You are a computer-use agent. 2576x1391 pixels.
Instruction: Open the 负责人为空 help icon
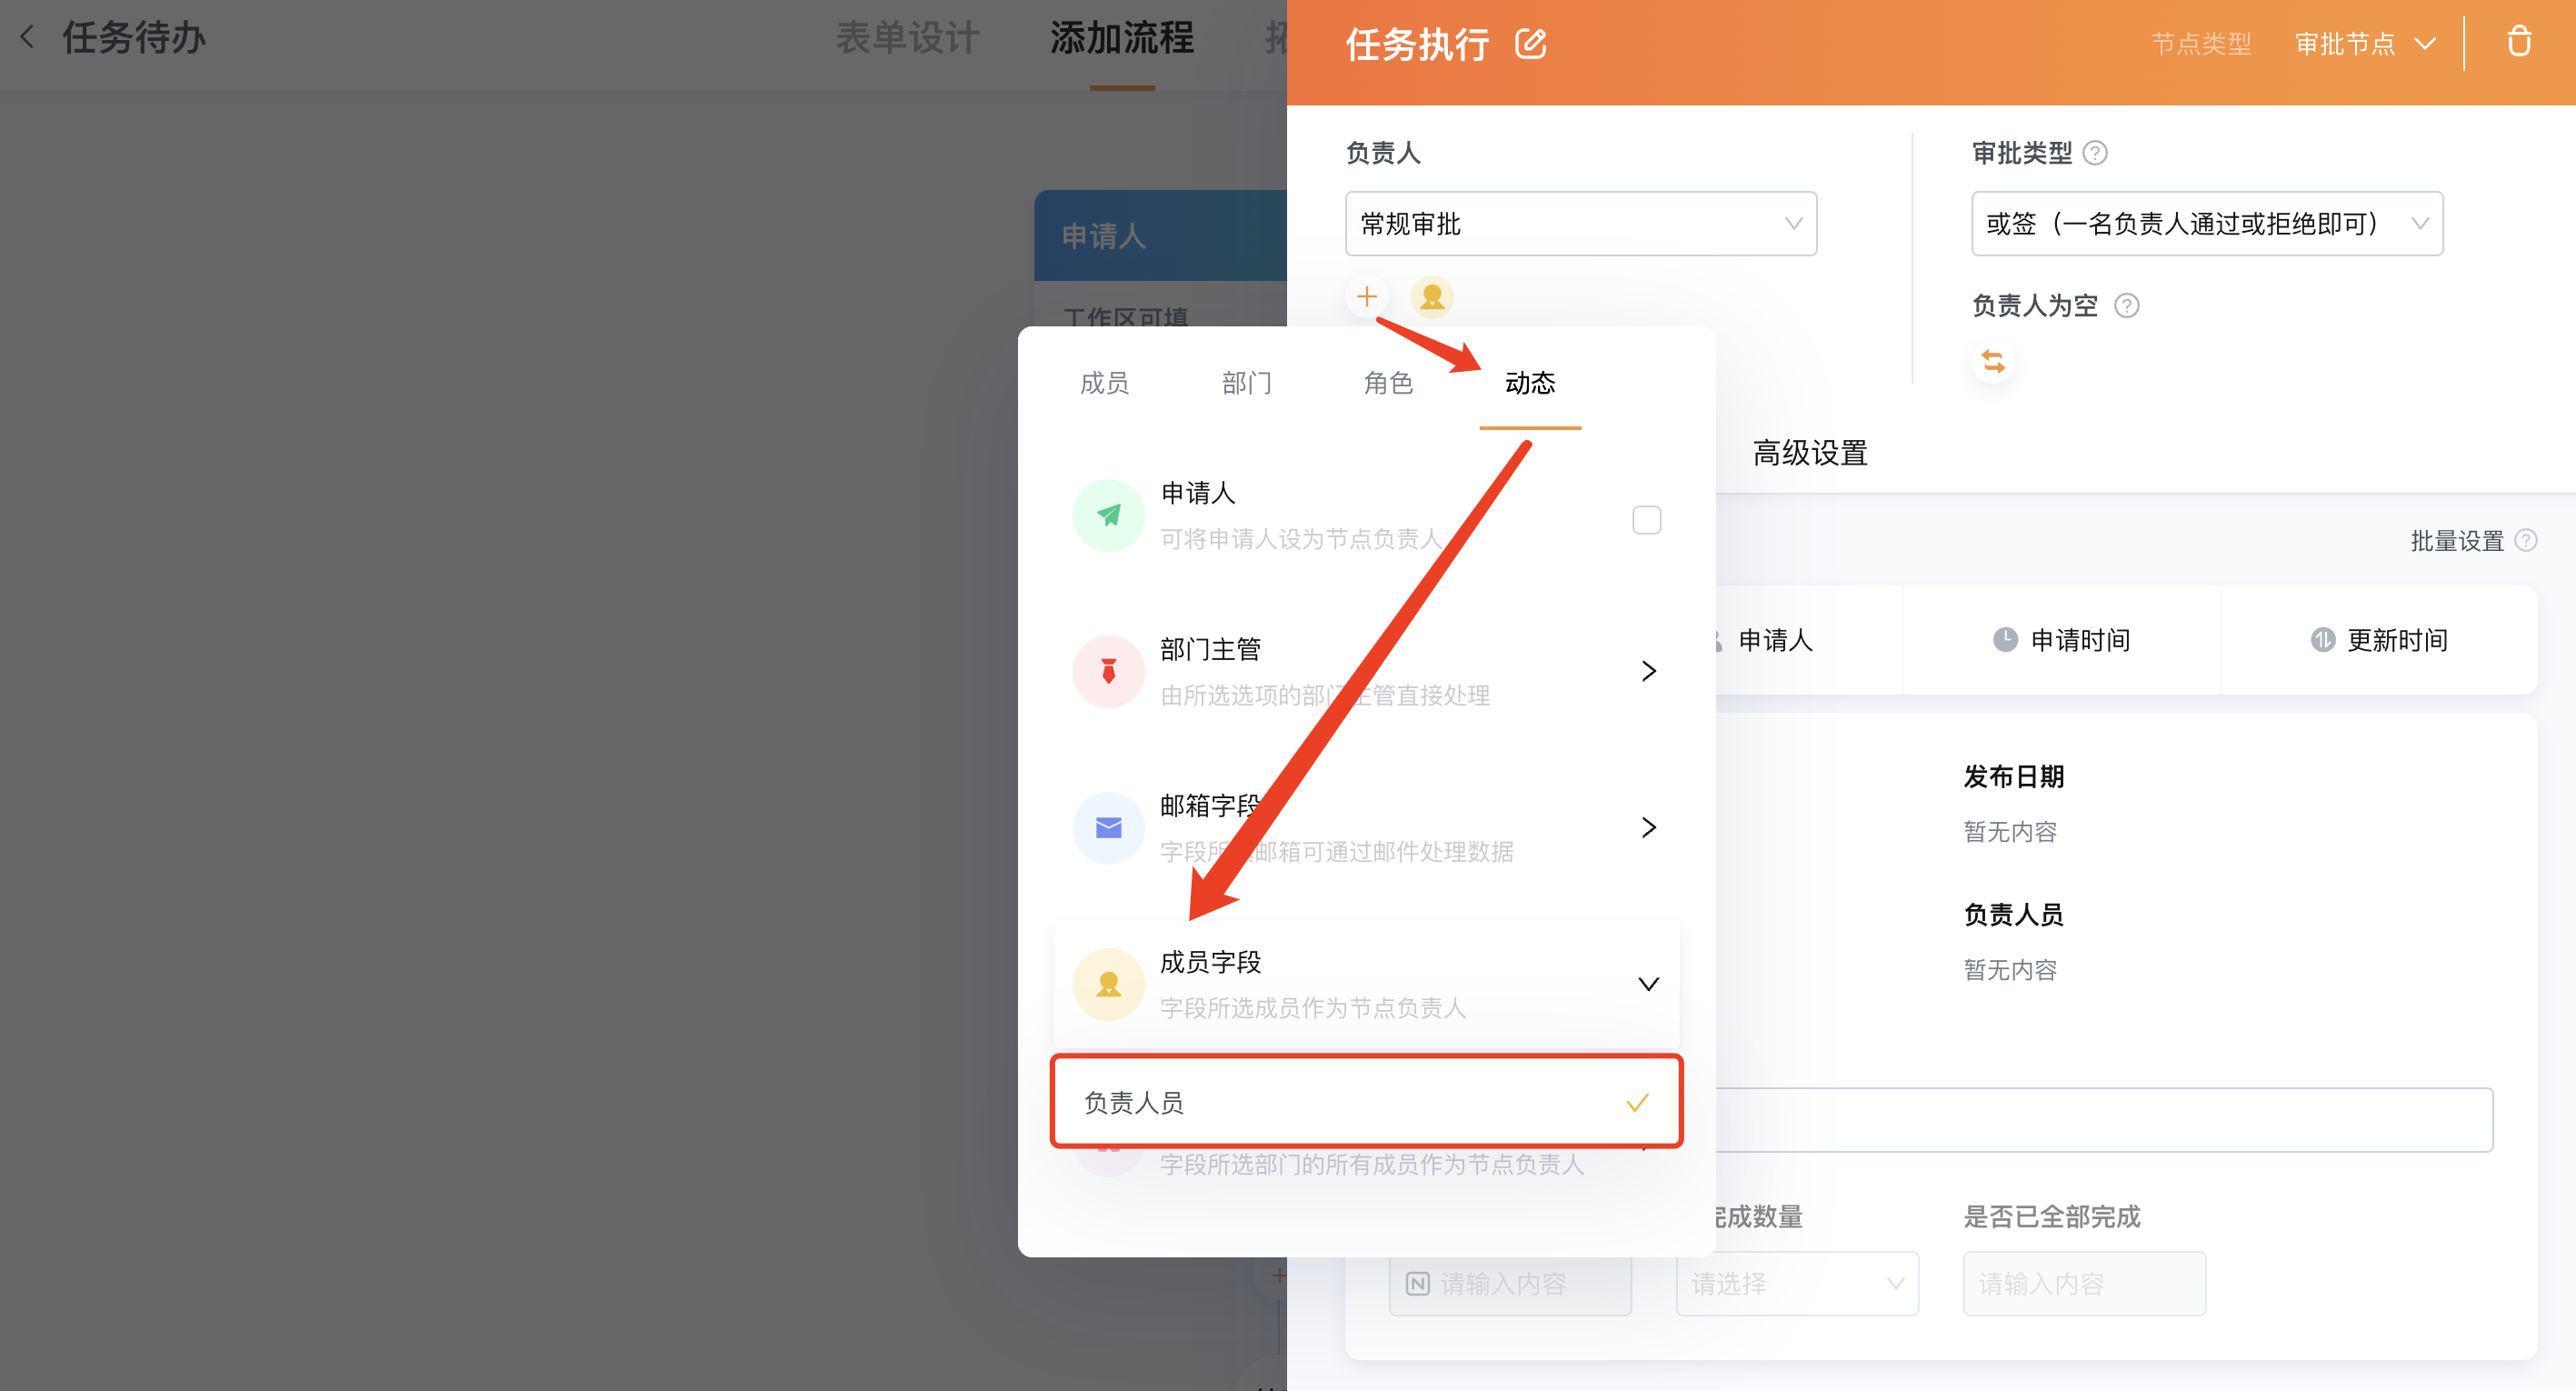pos(2126,306)
